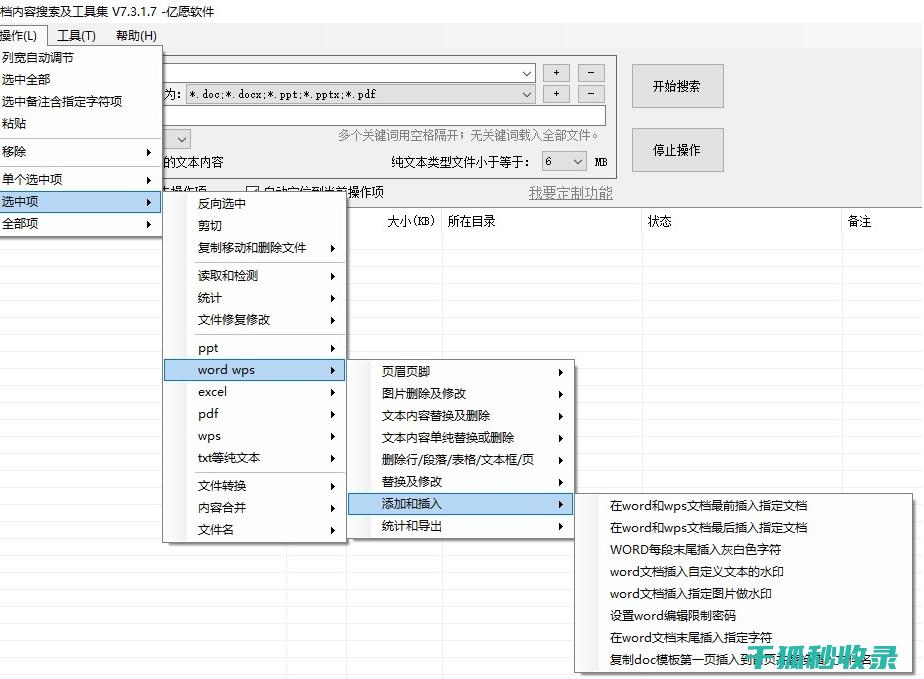This screenshot has width=924, height=679.
Task: Choose 反向选中 in submenu
Action: coord(255,204)
